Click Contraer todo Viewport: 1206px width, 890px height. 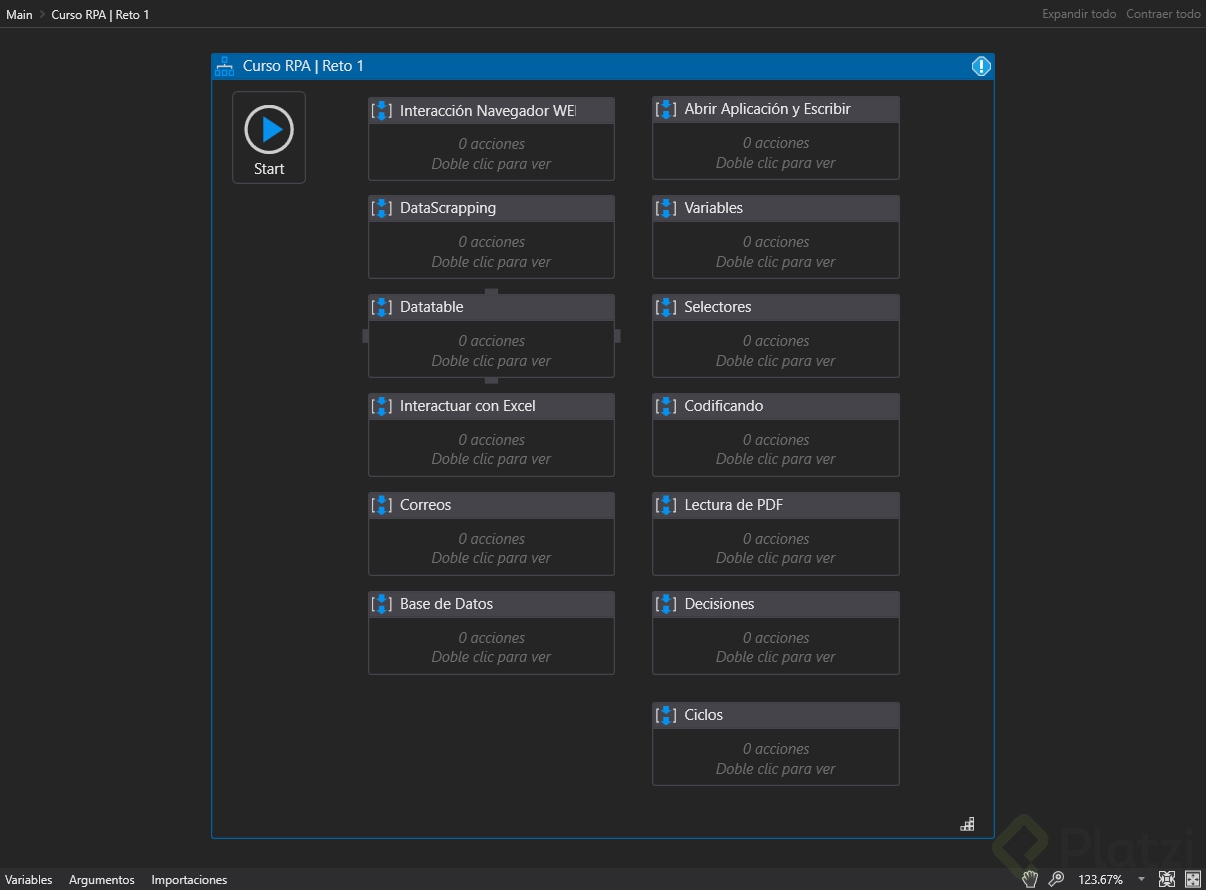pos(1163,14)
